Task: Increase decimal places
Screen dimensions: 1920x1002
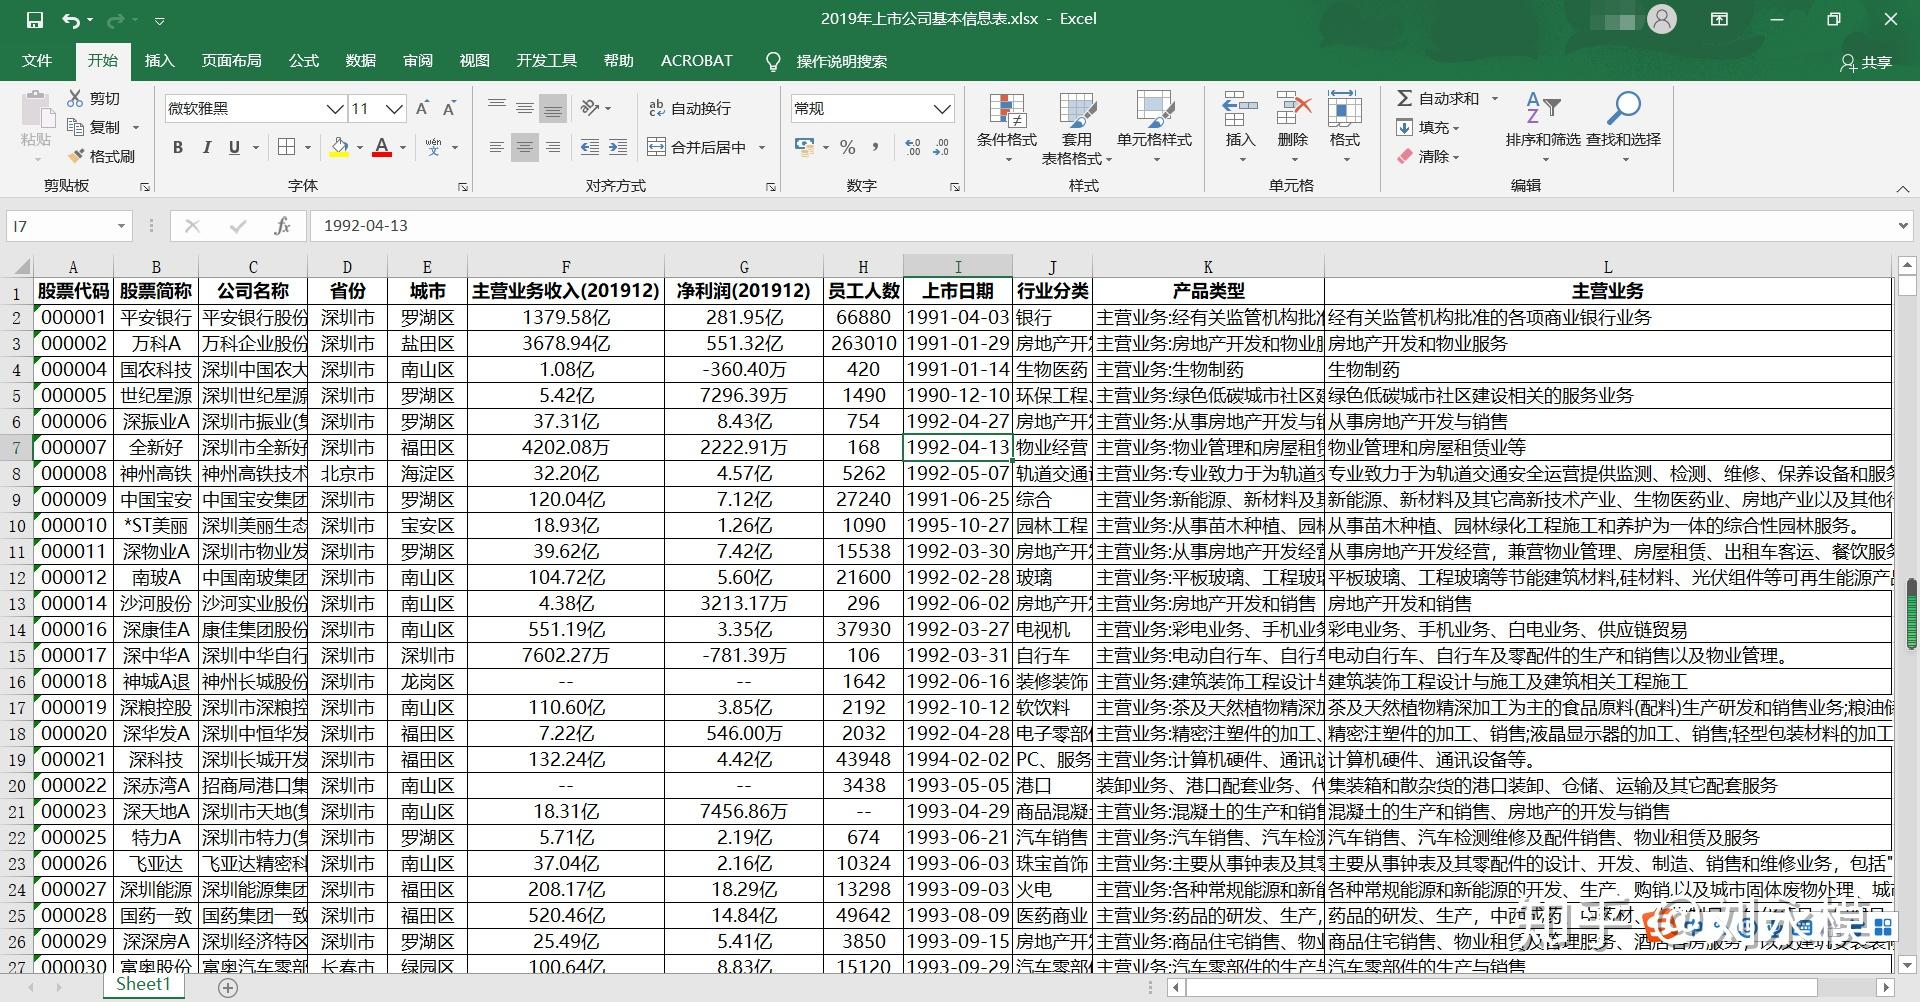Action: (x=913, y=147)
